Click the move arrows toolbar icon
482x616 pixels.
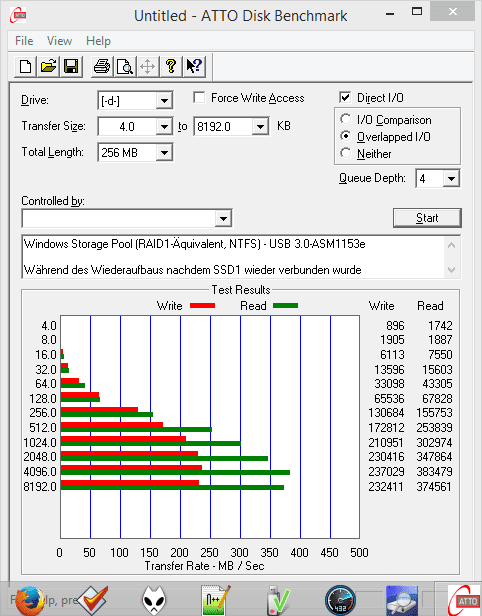point(148,66)
